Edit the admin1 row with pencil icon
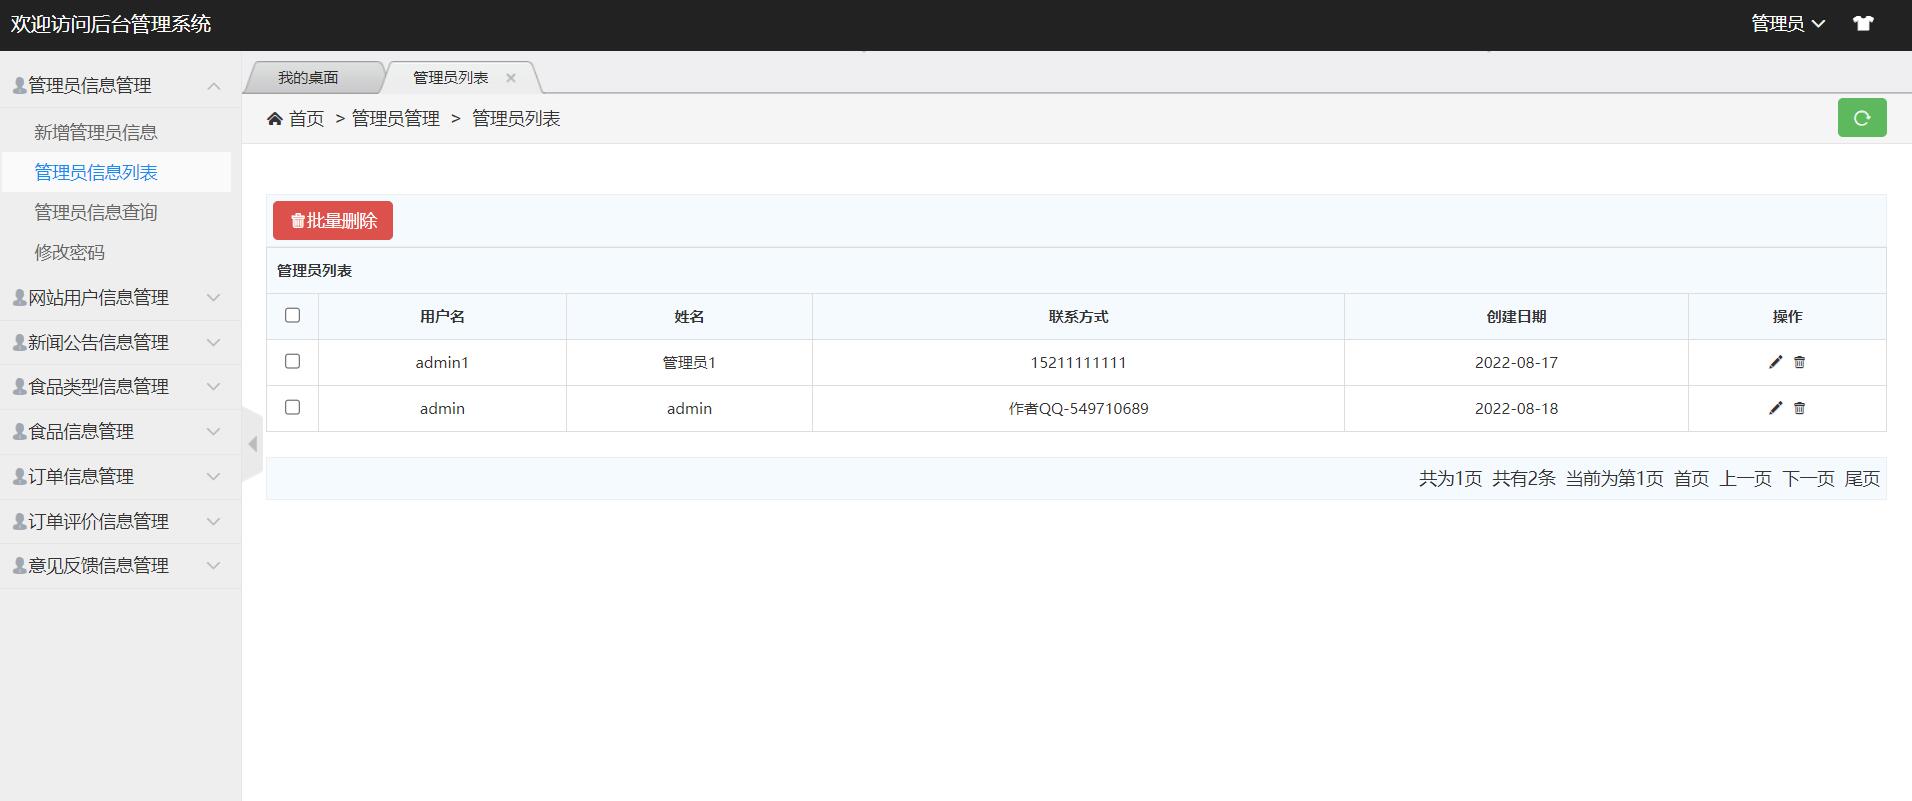1912x801 pixels. coord(1776,362)
